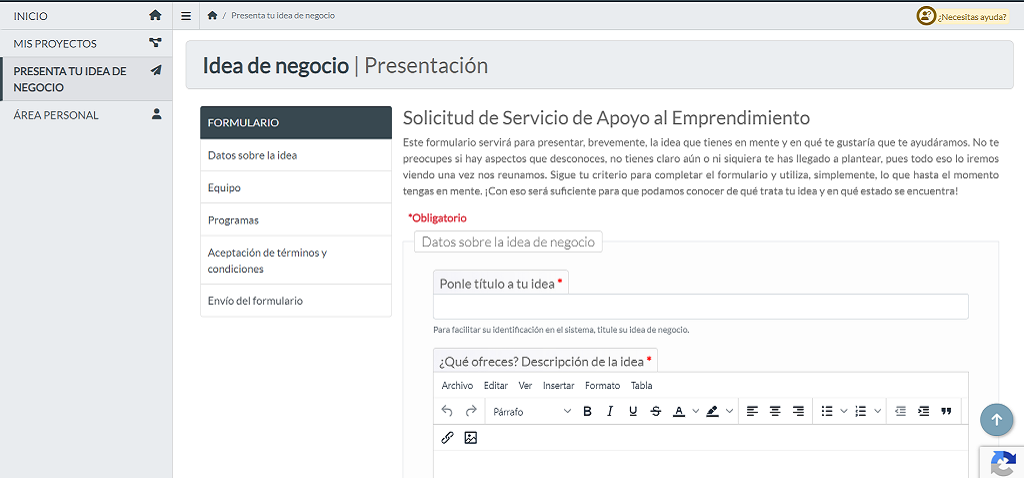Go to Envío del formulario section

[x=296, y=301]
